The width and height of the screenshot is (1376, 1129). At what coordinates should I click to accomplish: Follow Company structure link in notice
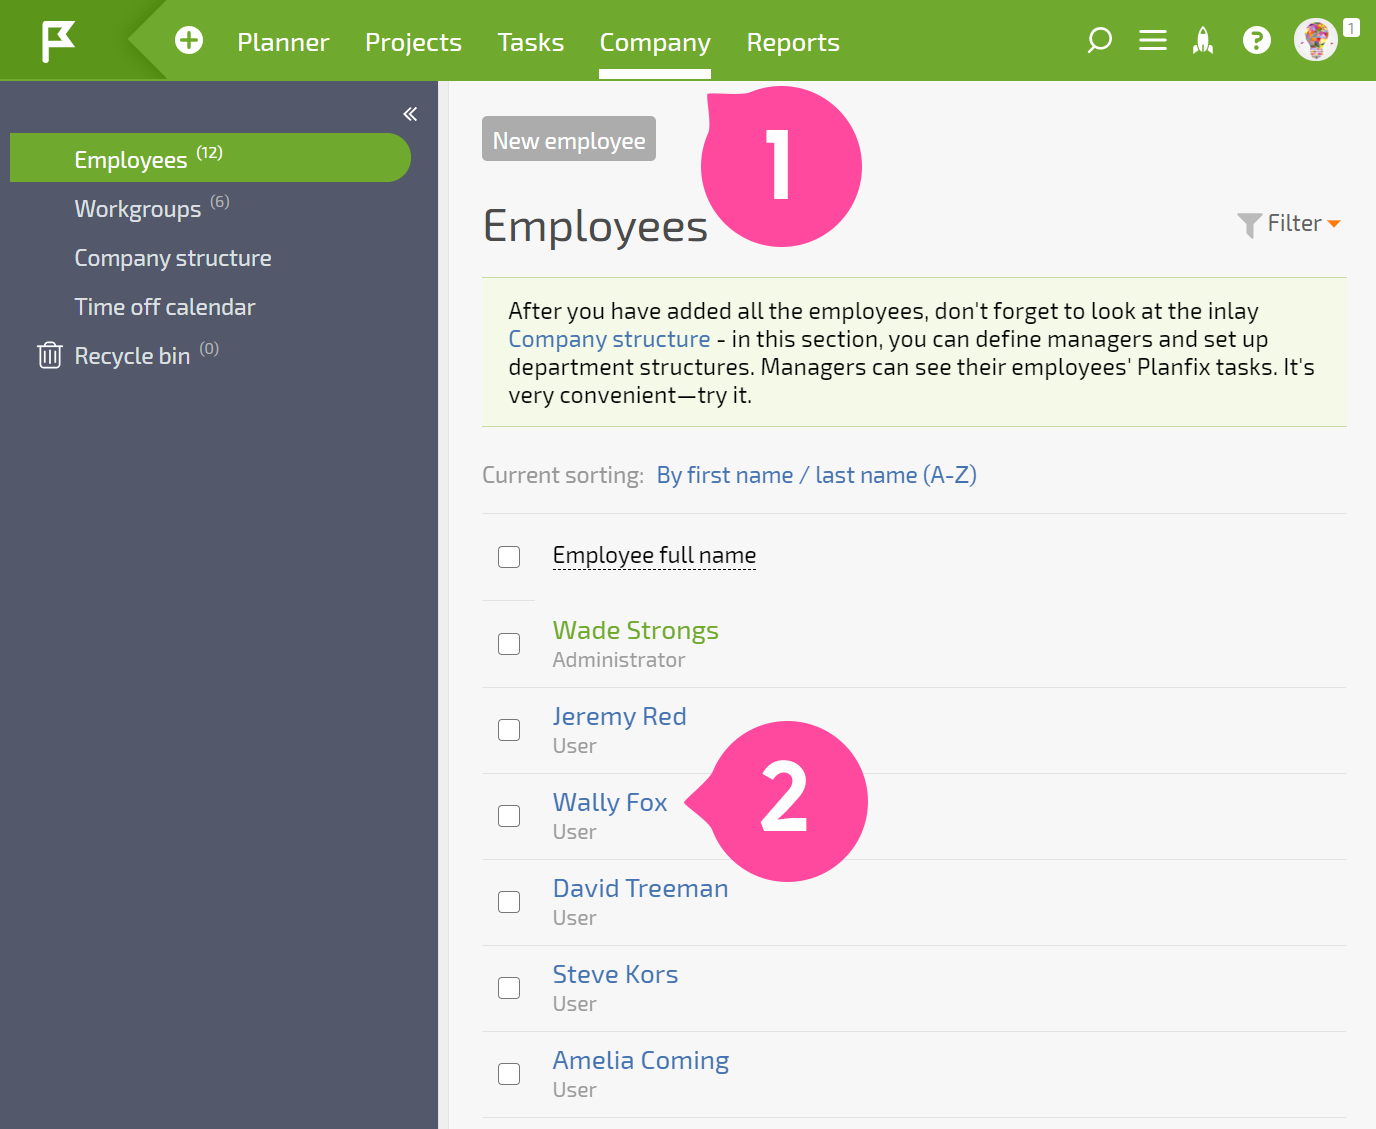coord(609,339)
